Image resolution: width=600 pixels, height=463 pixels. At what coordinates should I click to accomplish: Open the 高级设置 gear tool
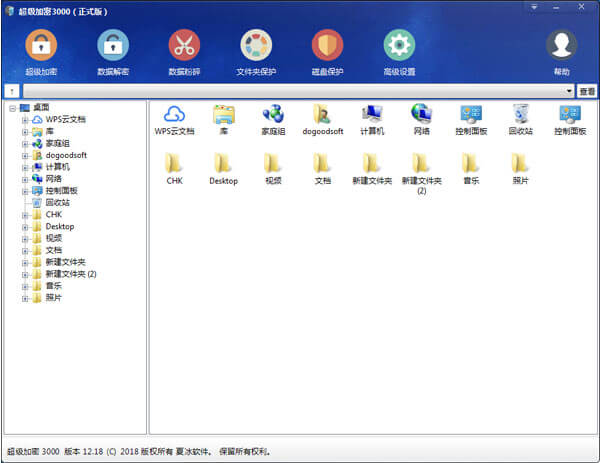[399, 52]
